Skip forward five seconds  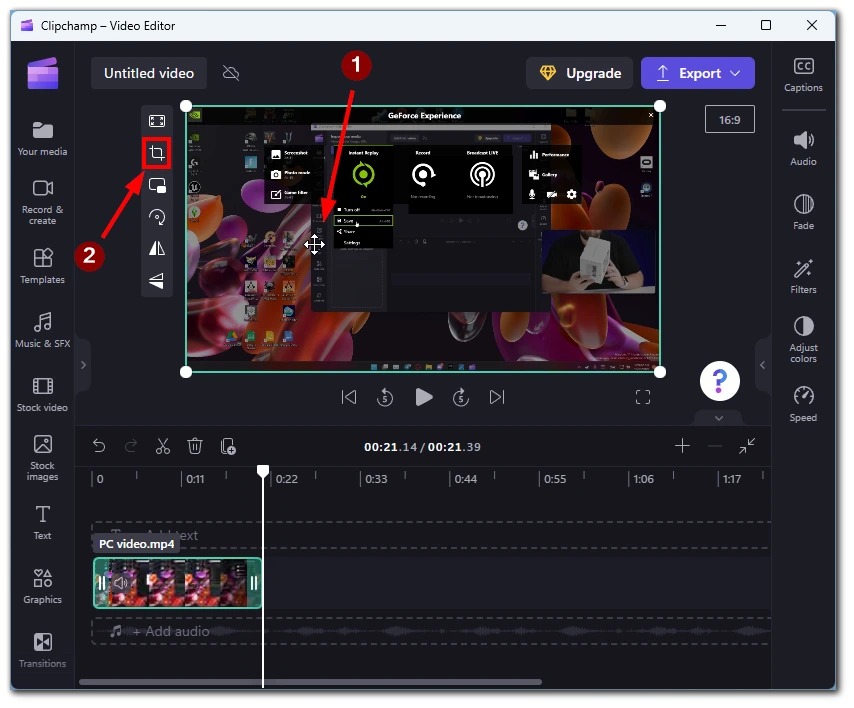pyautogui.click(x=461, y=397)
